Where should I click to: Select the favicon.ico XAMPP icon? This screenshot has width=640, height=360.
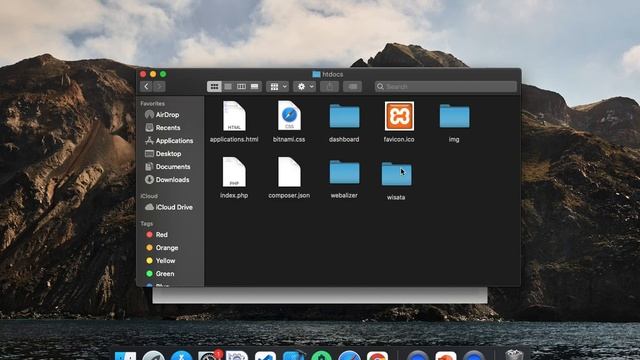(399, 116)
